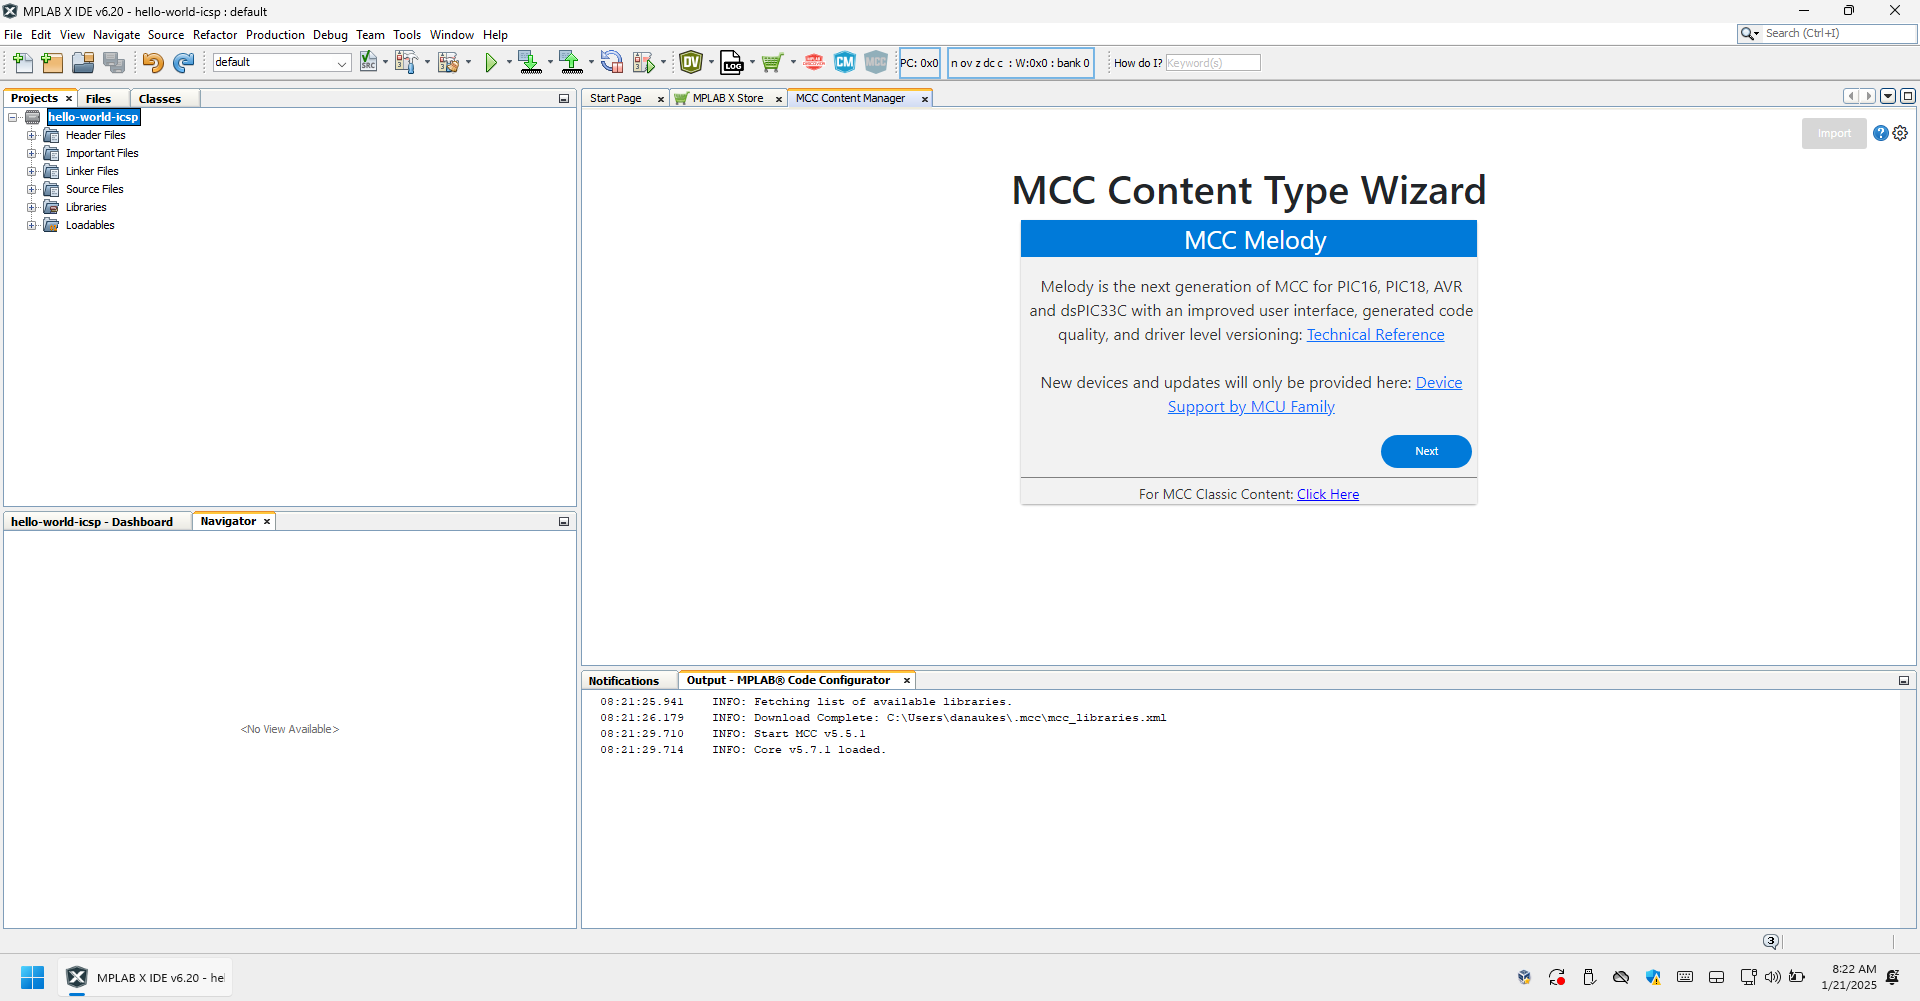This screenshot has height=1001, width=1920.
Task: Minimize the Navigator panel window group
Action: click(564, 522)
